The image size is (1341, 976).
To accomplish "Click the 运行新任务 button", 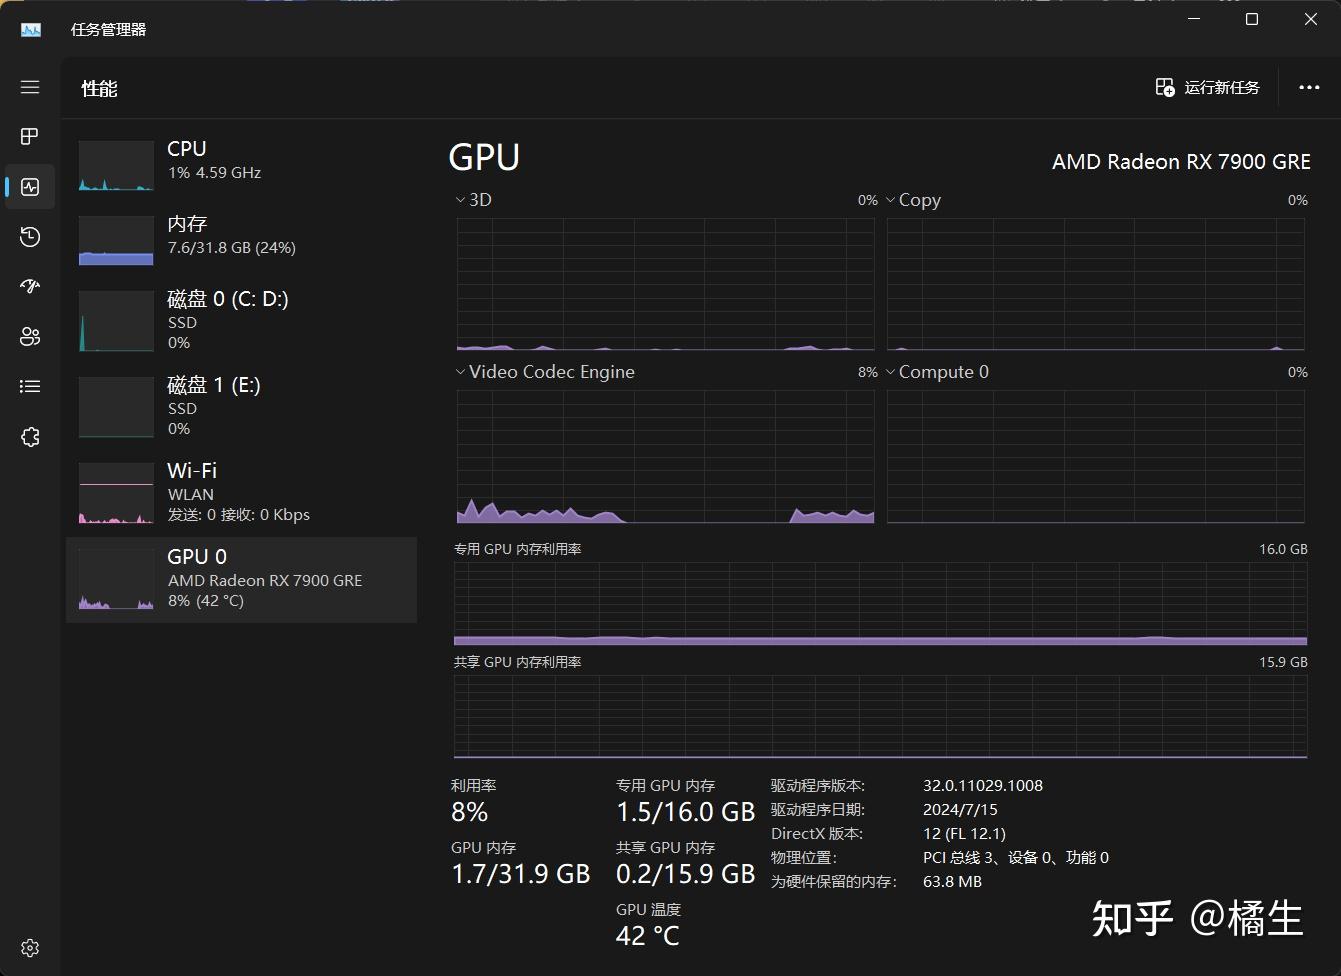I will [x=1207, y=88].
